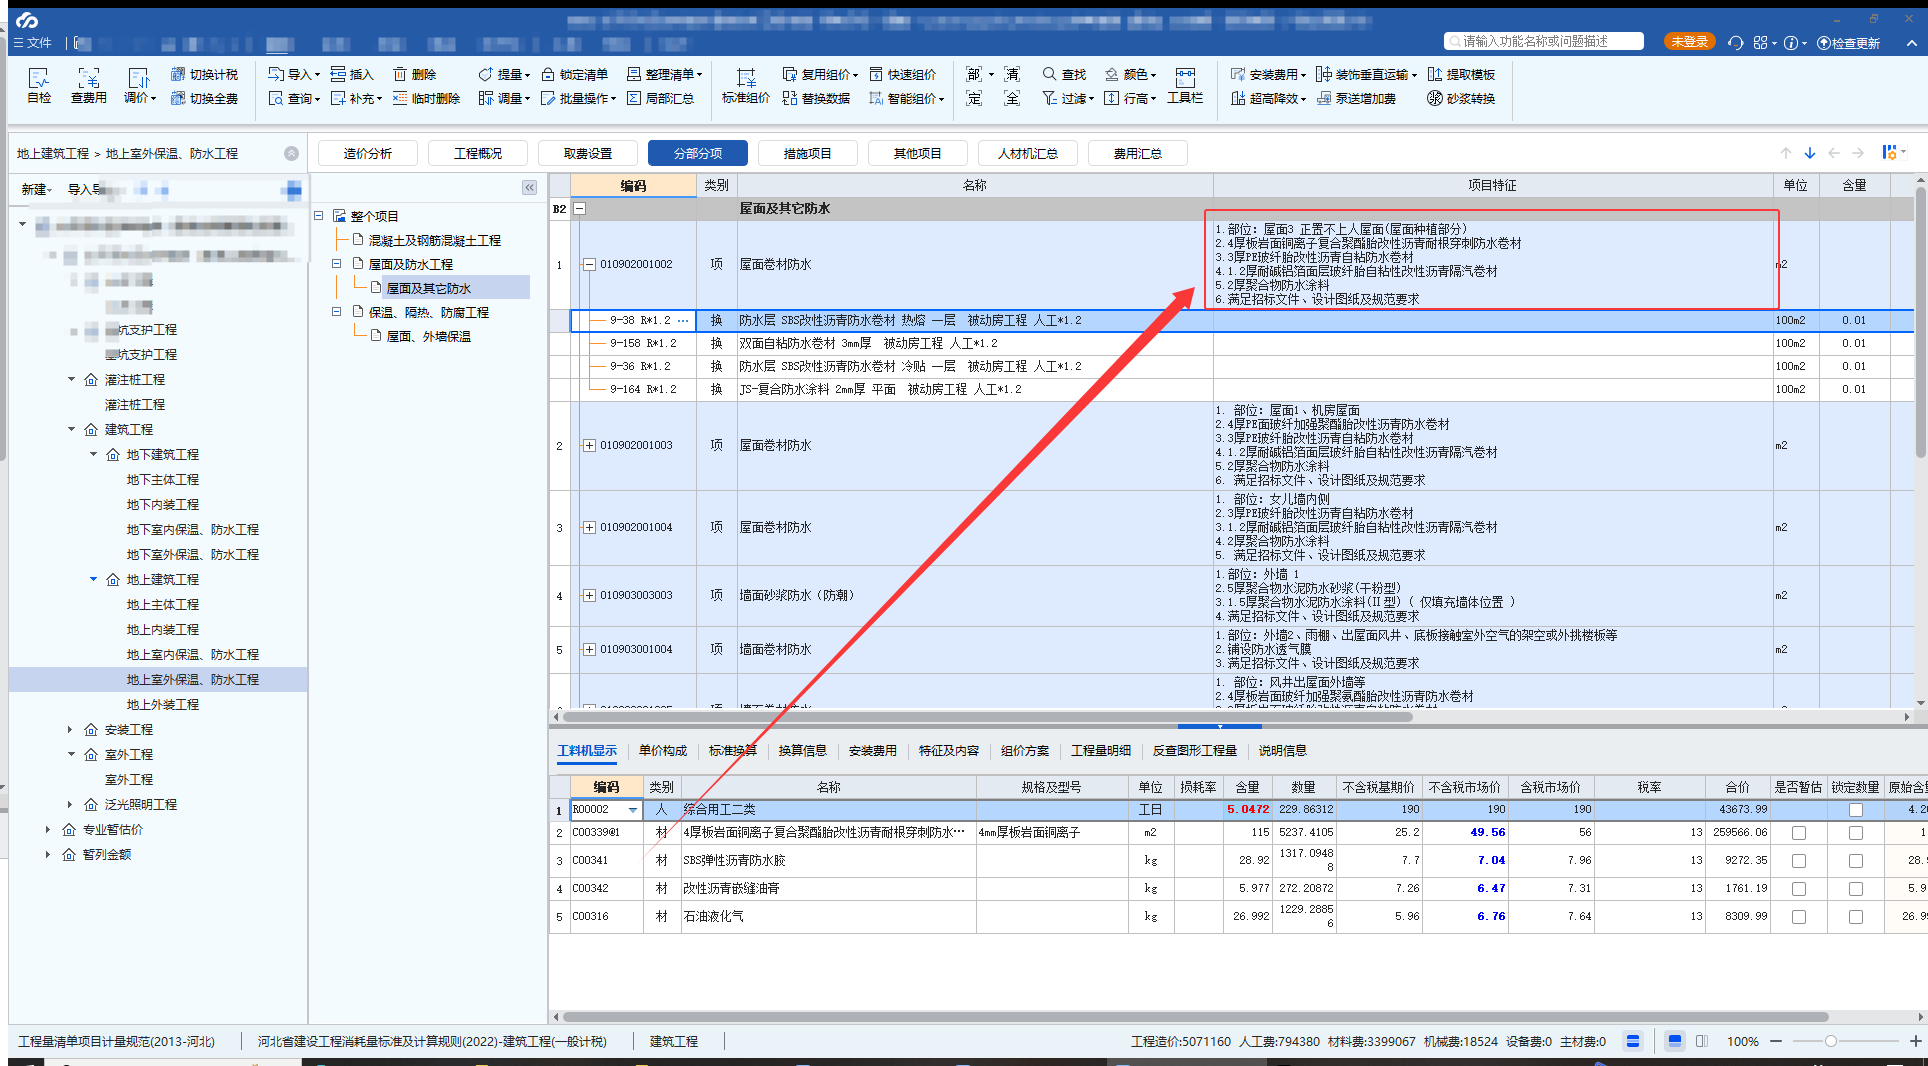Screen dimensions: 1928x1066
Task: Check 是否暂估 box for 改性沥青嵌缝油膏
Action: 1799,888
